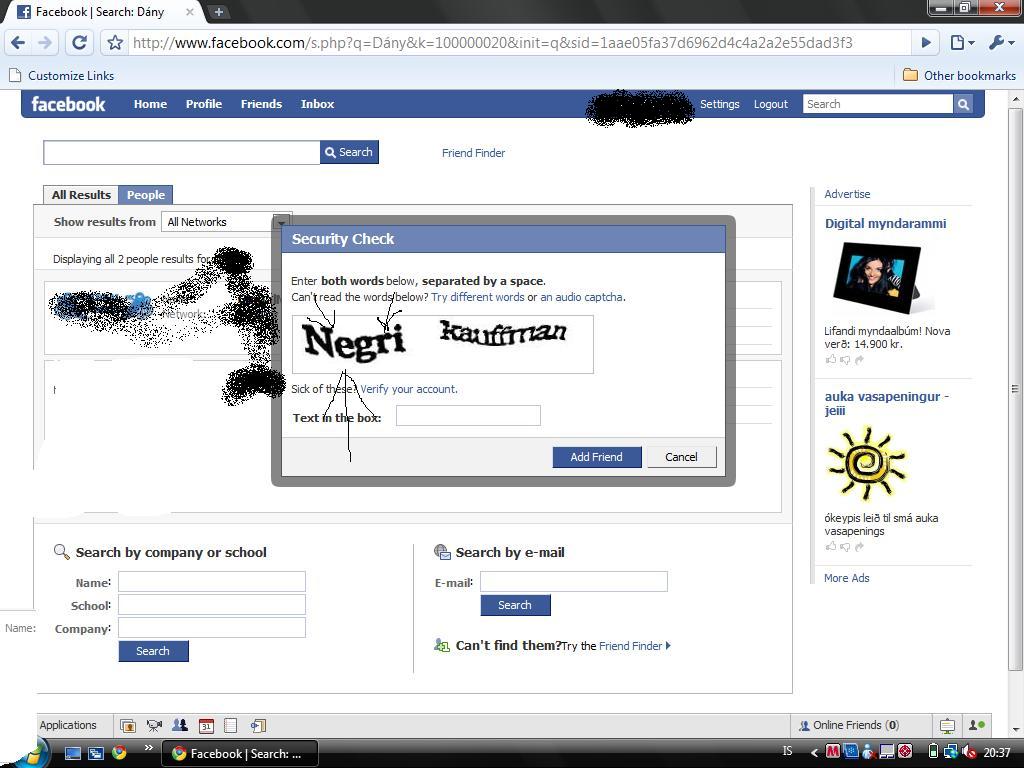This screenshot has width=1024, height=768.
Task: Click the Add Friend button
Action: pyautogui.click(x=596, y=457)
